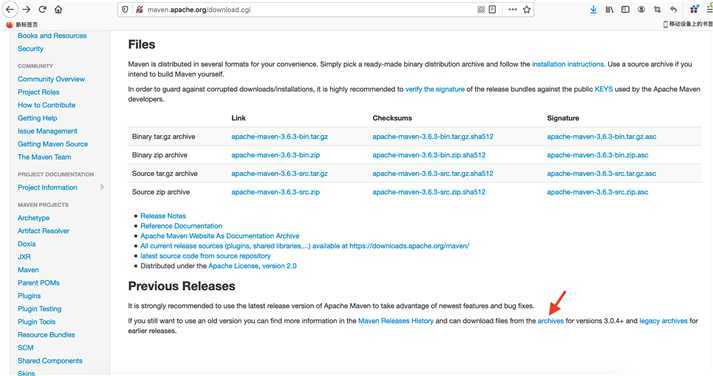This screenshot has width=713, height=376.
Task: Open apache-maven-3.6.3-bin.tar.gz.sha512 checksum
Action: 433,136
